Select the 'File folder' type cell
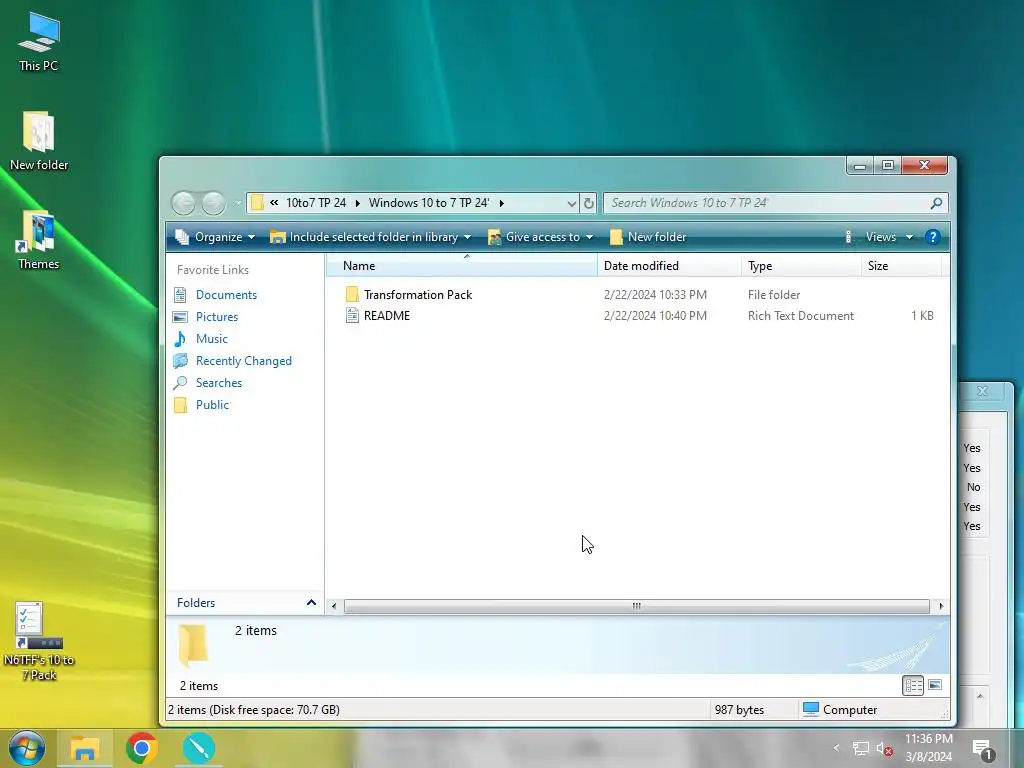 774,295
